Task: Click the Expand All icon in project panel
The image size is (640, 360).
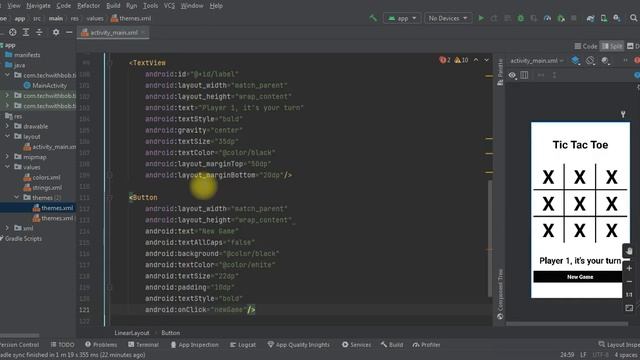Action: [26, 32]
